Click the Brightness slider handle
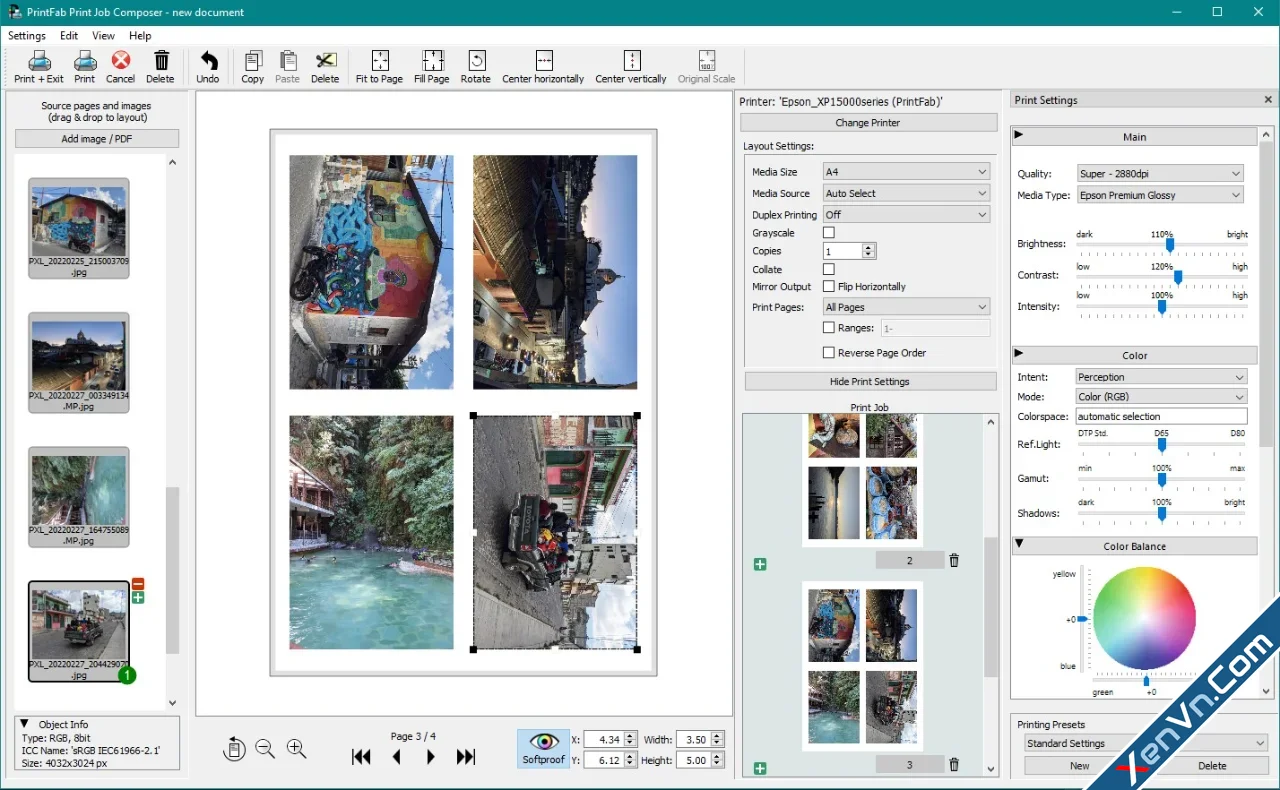The width and height of the screenshot is (1280, 790). (x=1169, y=245)
